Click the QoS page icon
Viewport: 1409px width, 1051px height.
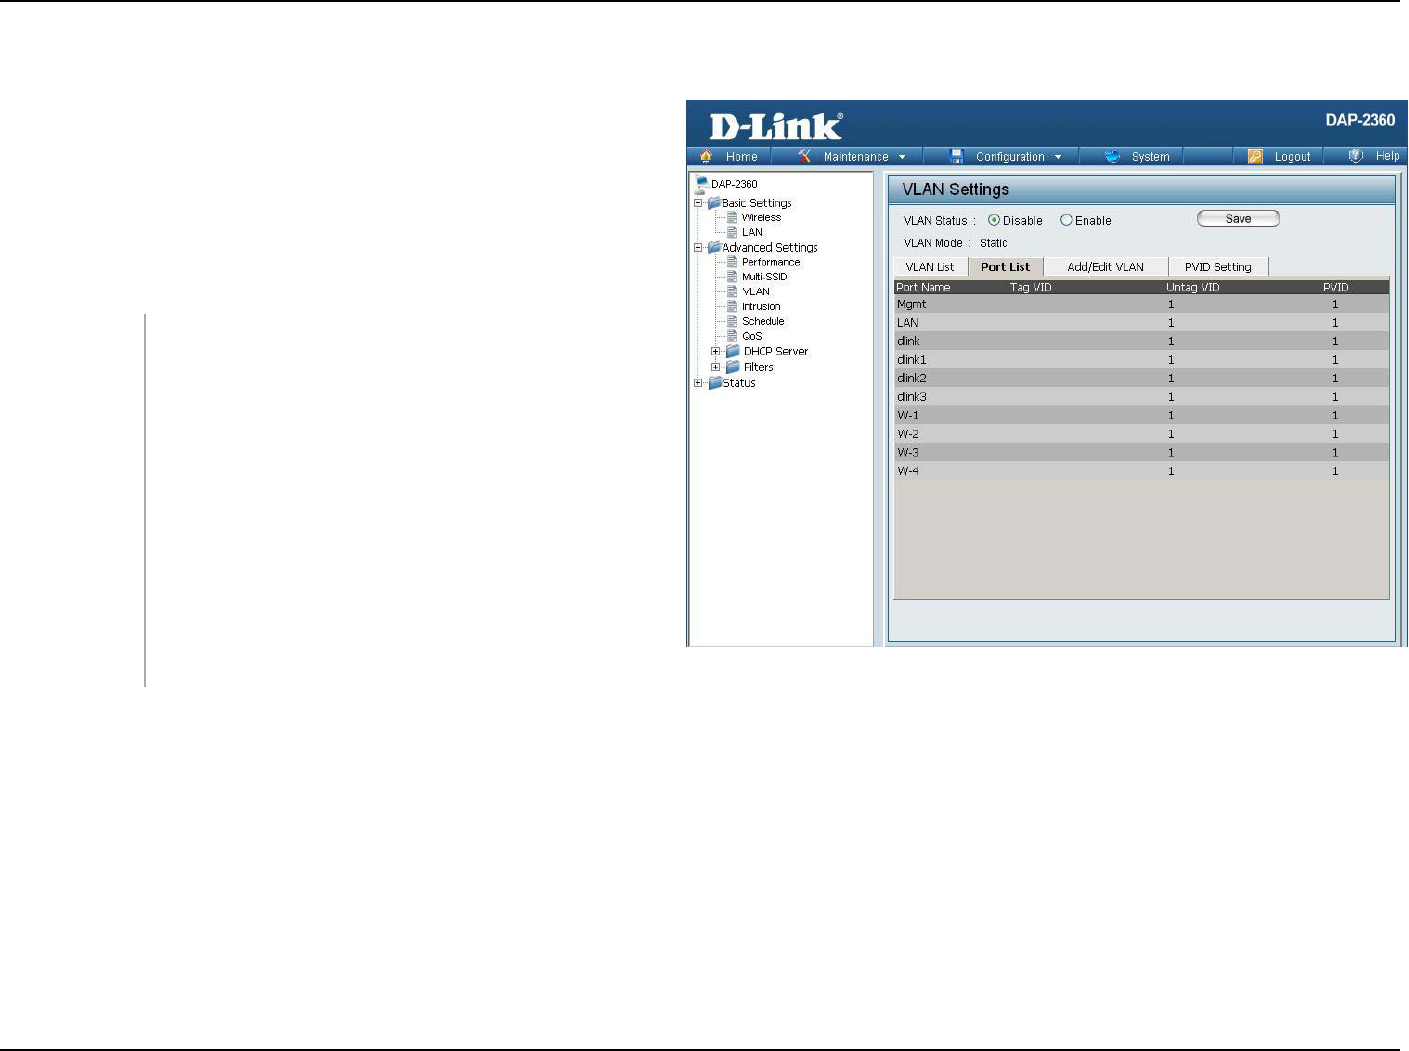tap(732, 336)
